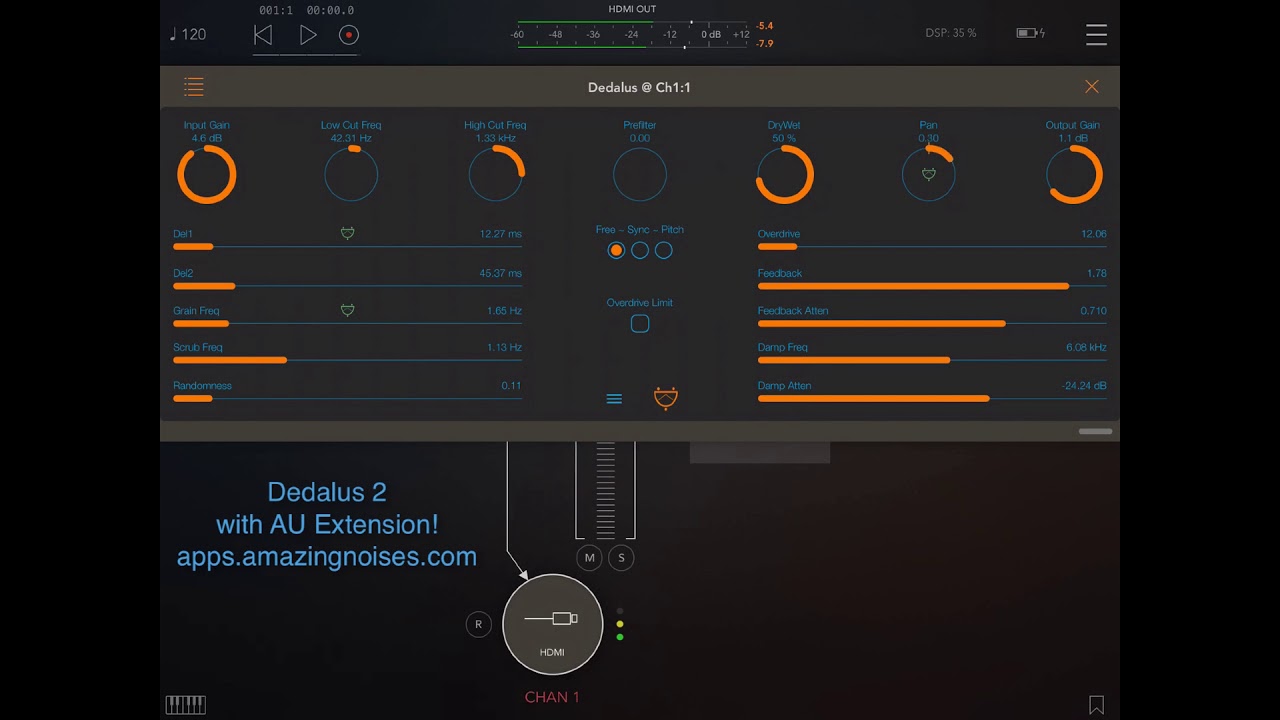Arm recording with the red record button

(348, 35)
